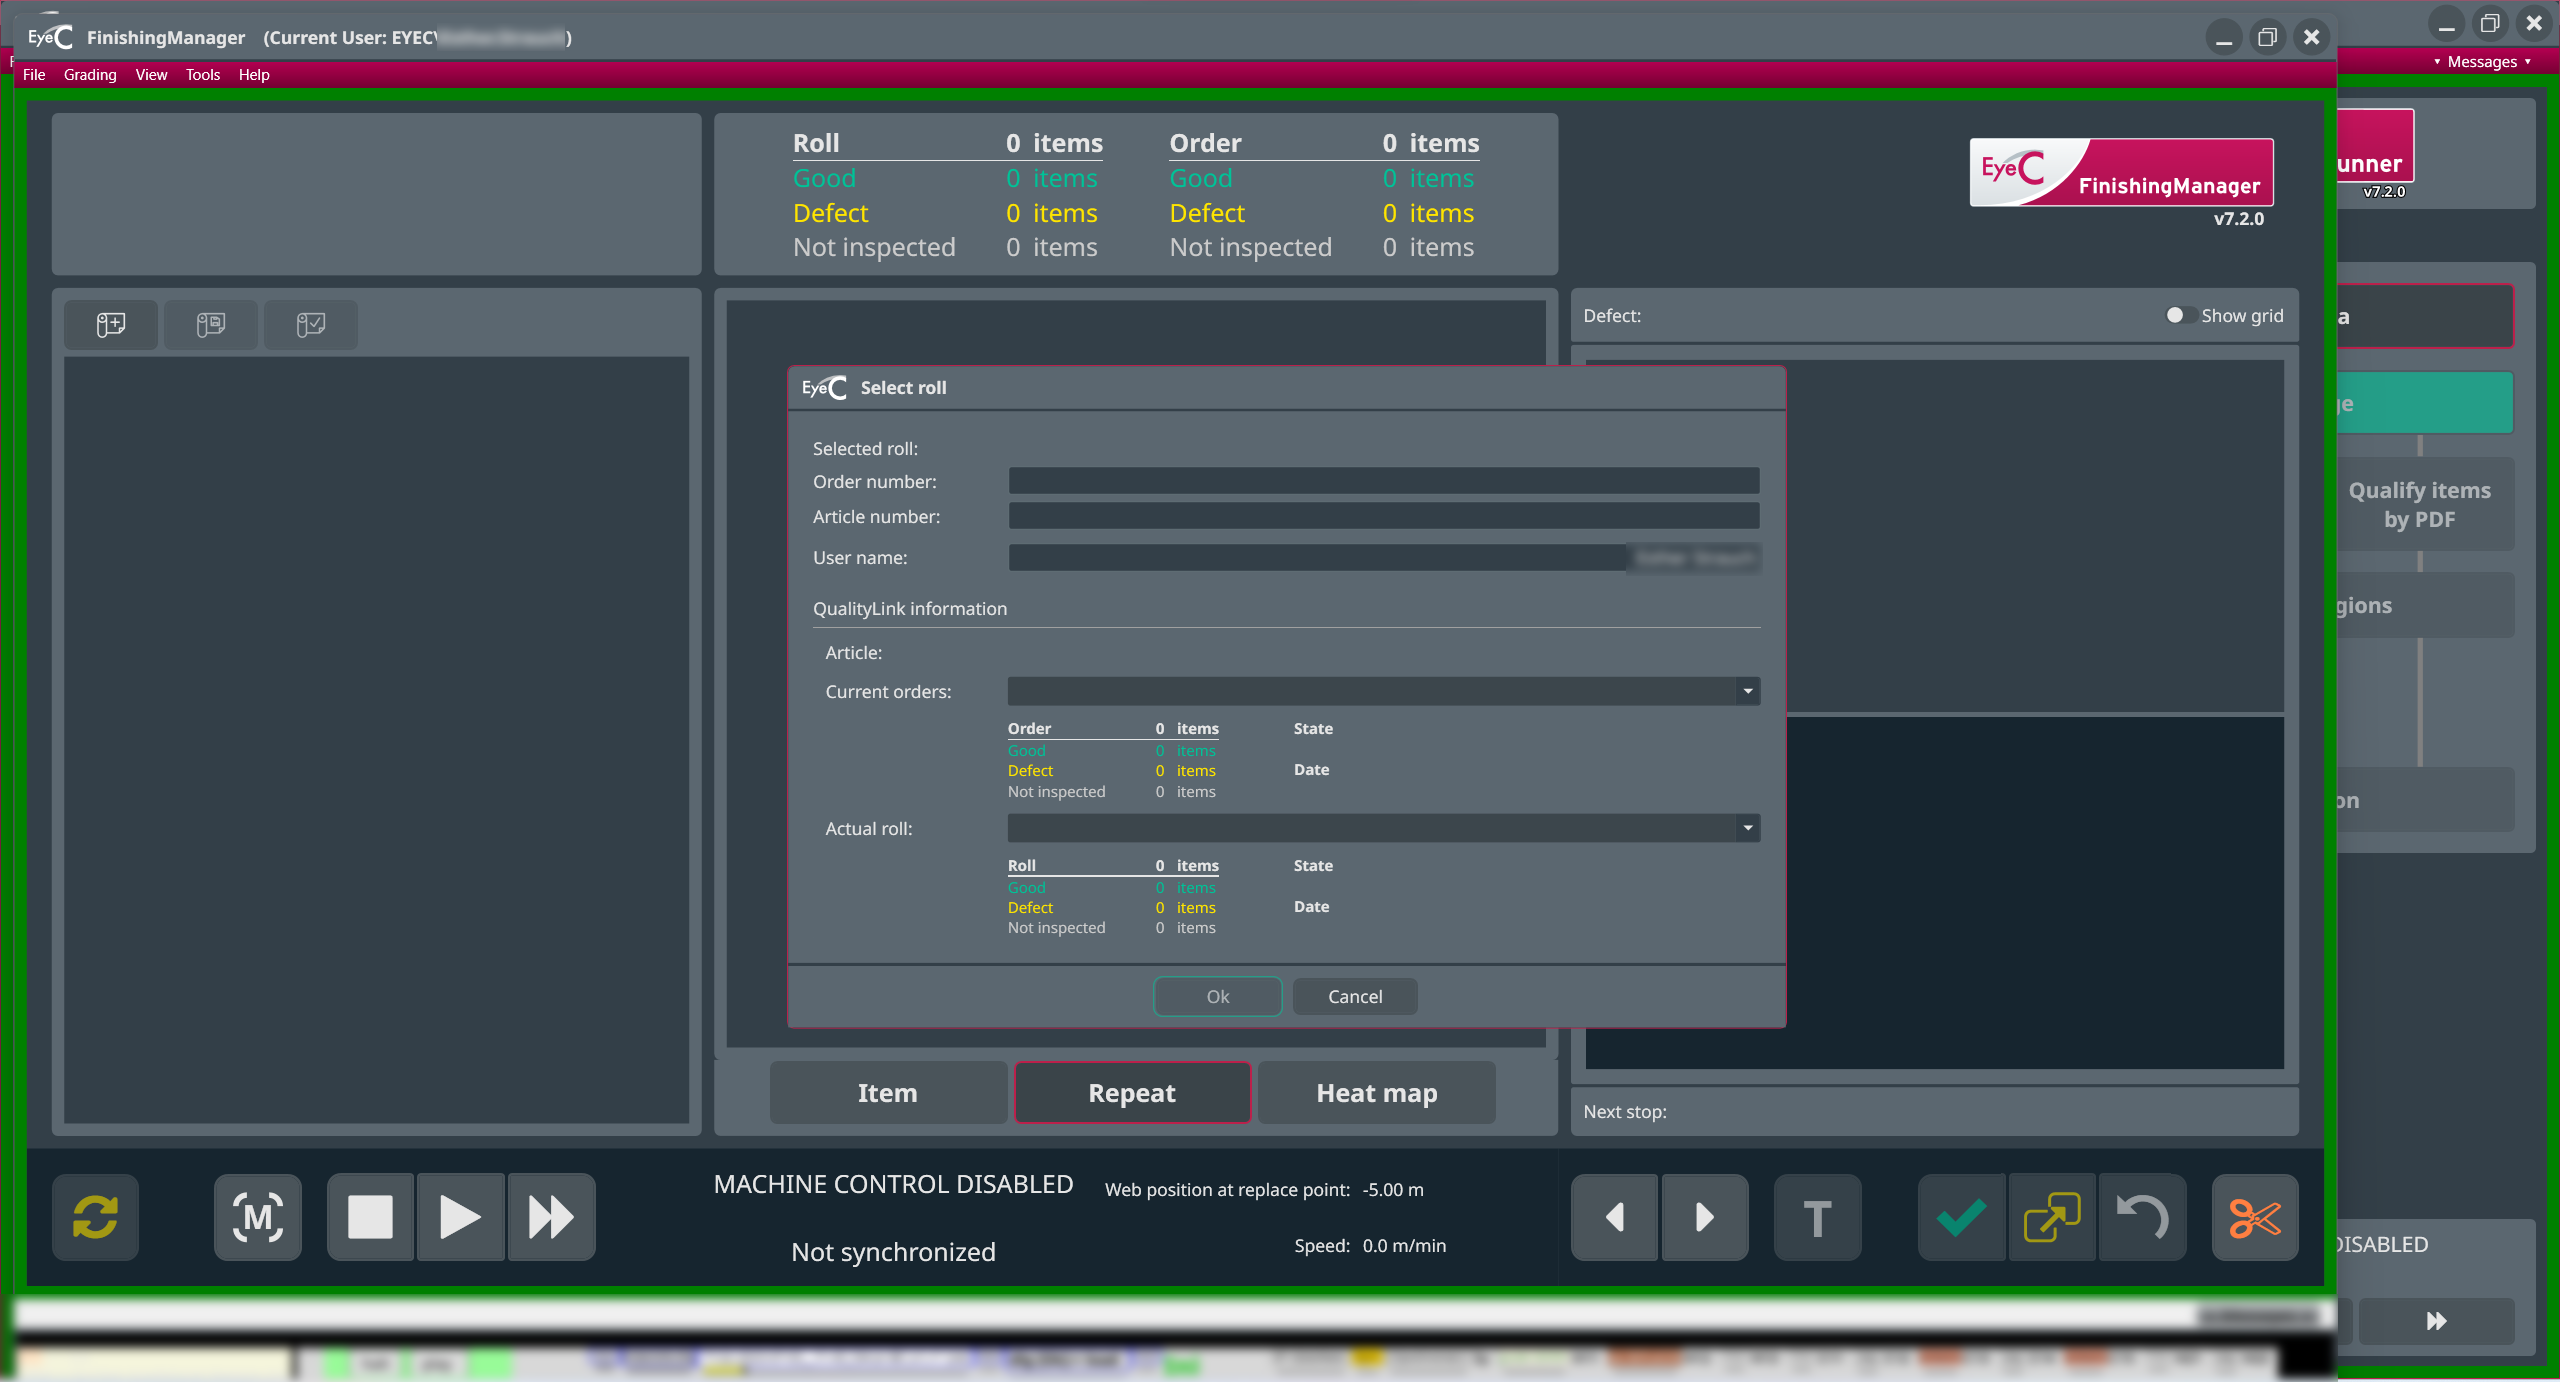
Task: Switch to the Item tab
Action: pyautogui.click(x=888, y=1093)
